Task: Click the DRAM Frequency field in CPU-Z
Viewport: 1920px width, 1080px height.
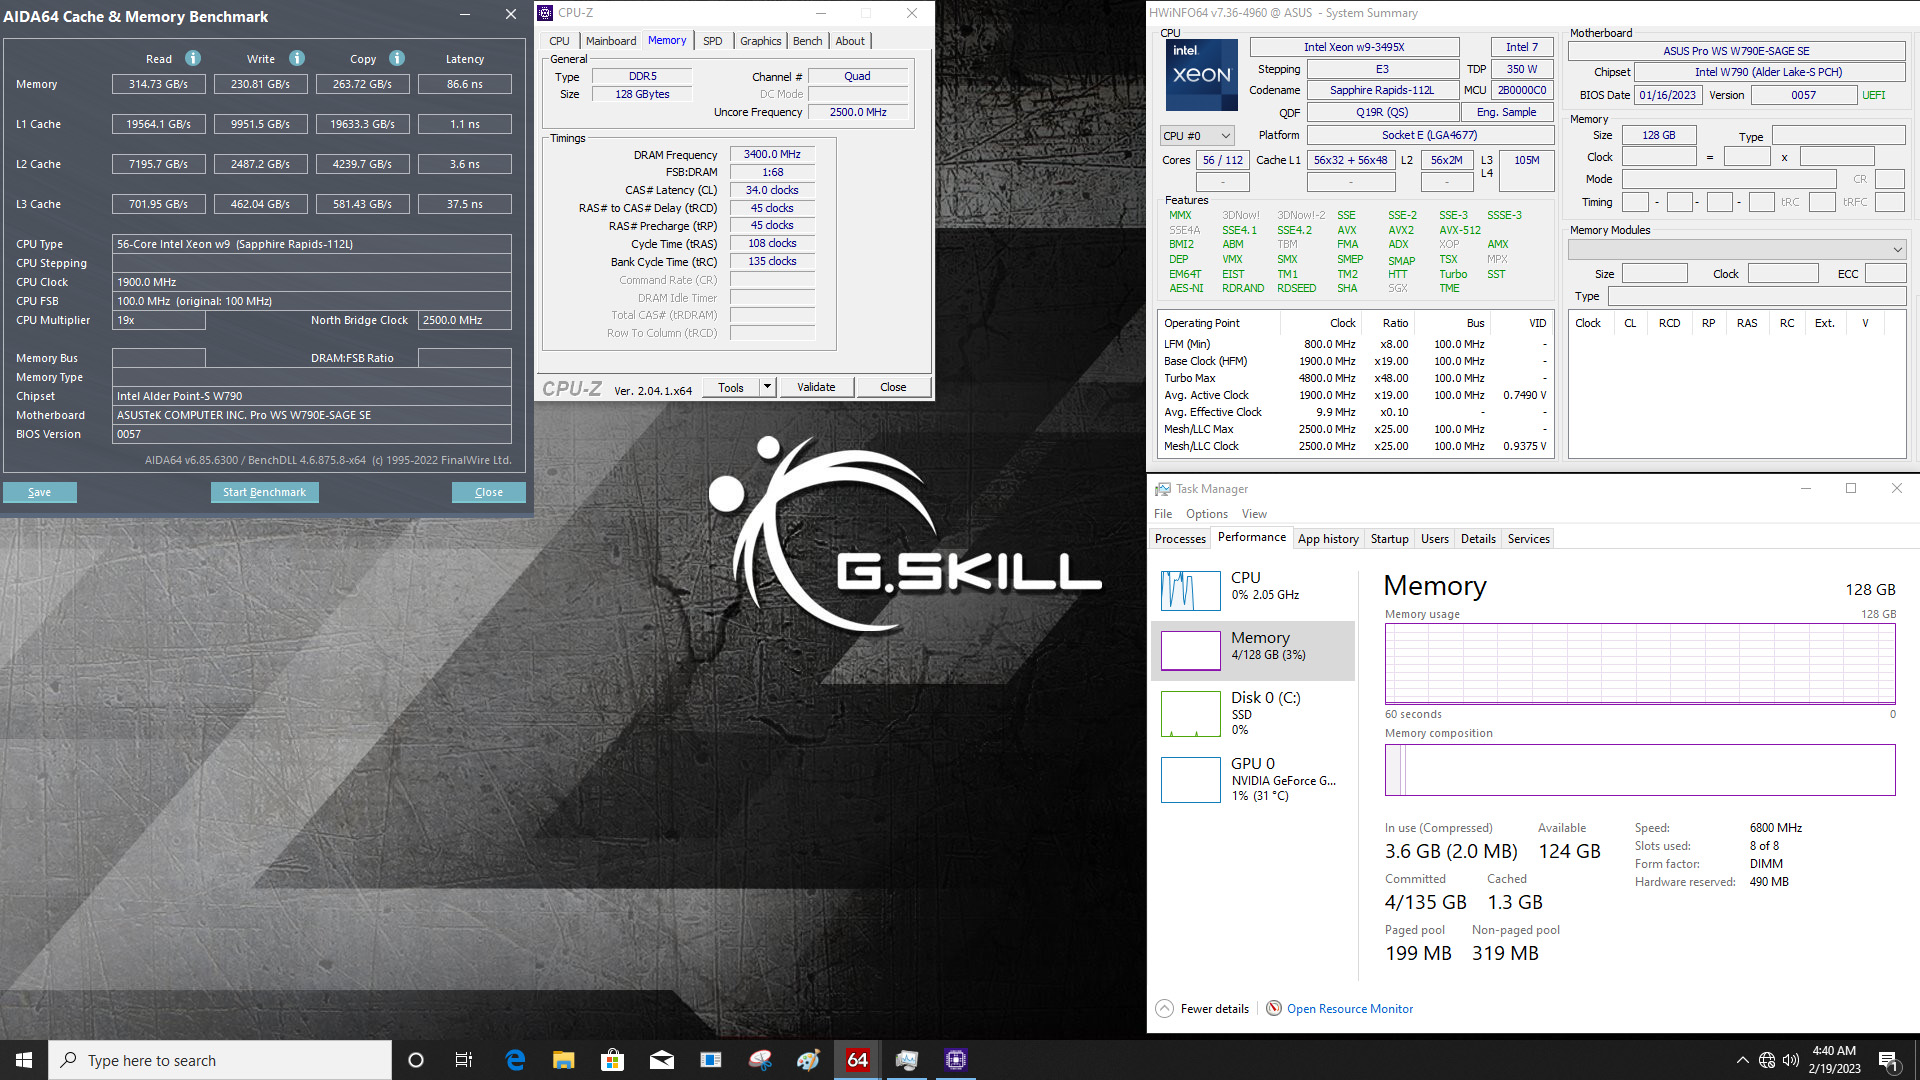Action: [x=772, y=154]
